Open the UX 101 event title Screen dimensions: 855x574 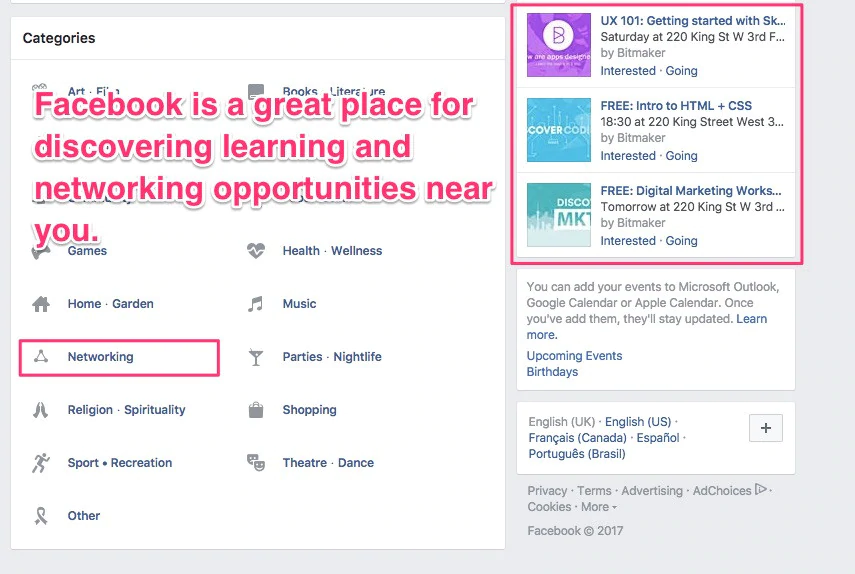(x=693, y=21)
